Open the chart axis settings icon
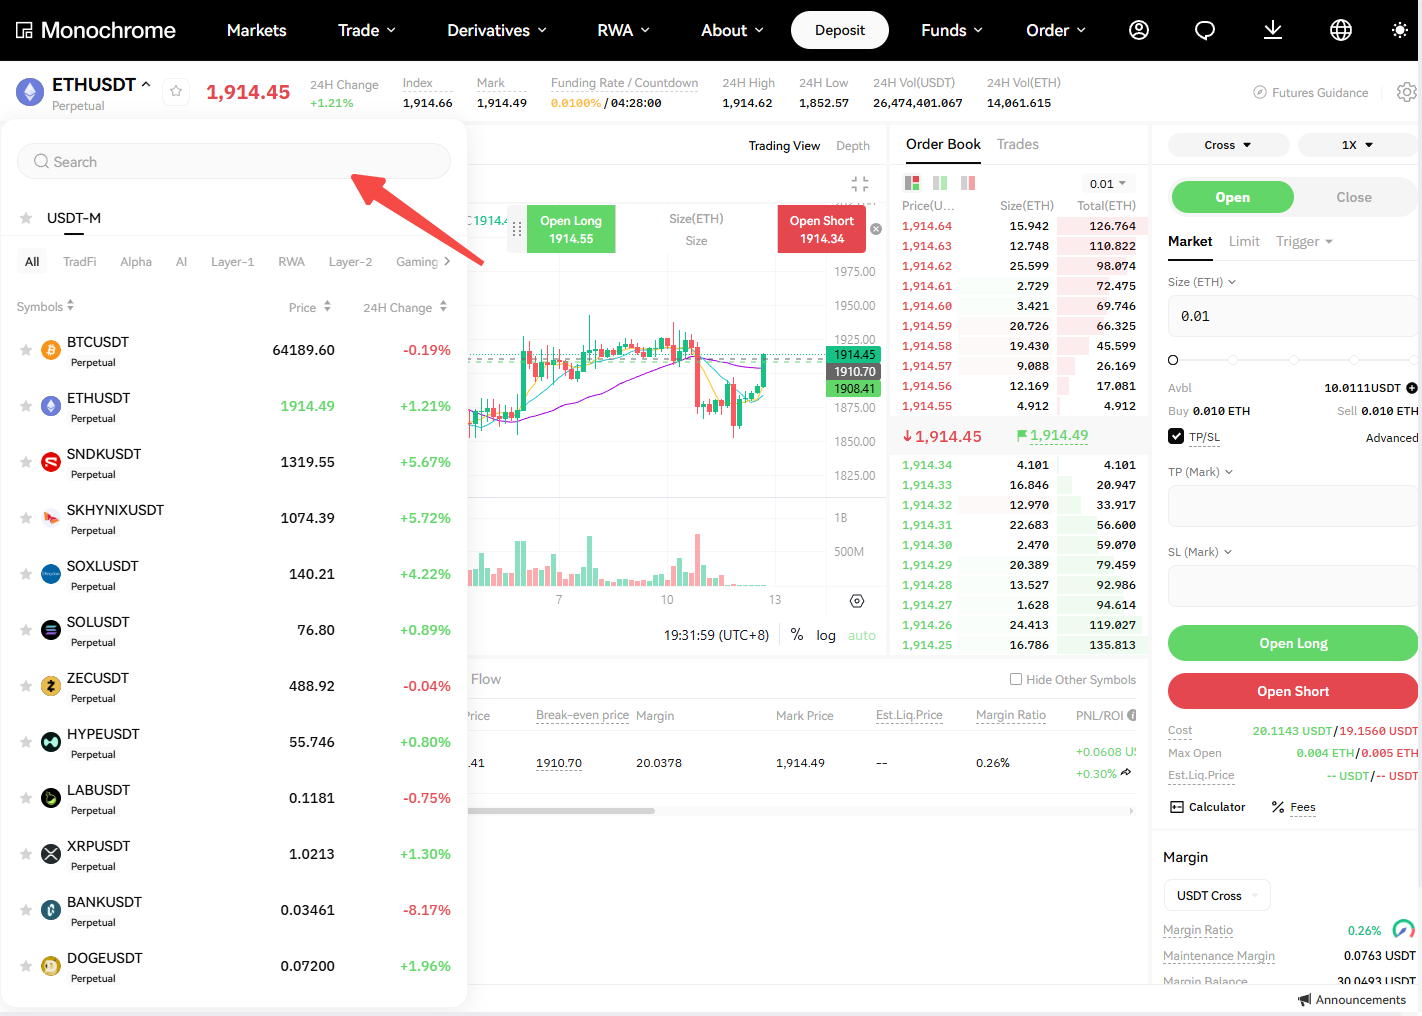The height and width of the screenshot is (1016, 1422). point(857,601)
